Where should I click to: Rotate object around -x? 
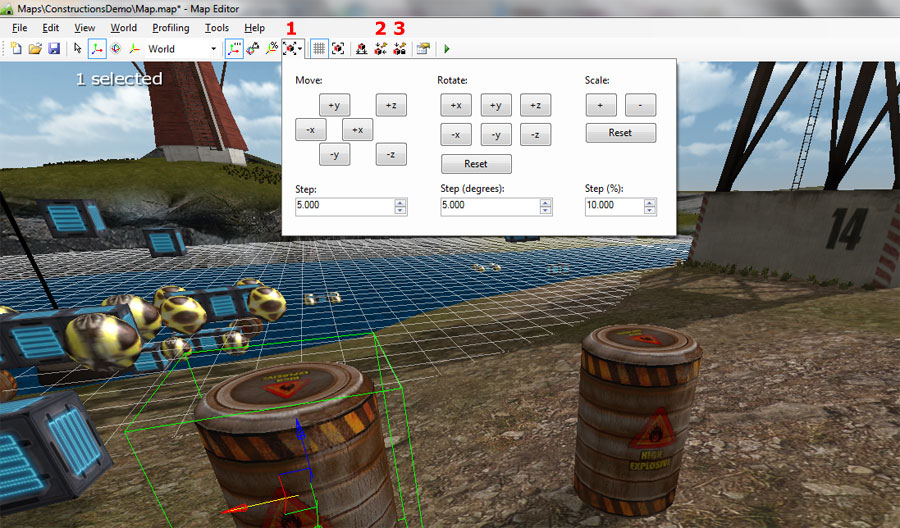[x=456, y=134]
